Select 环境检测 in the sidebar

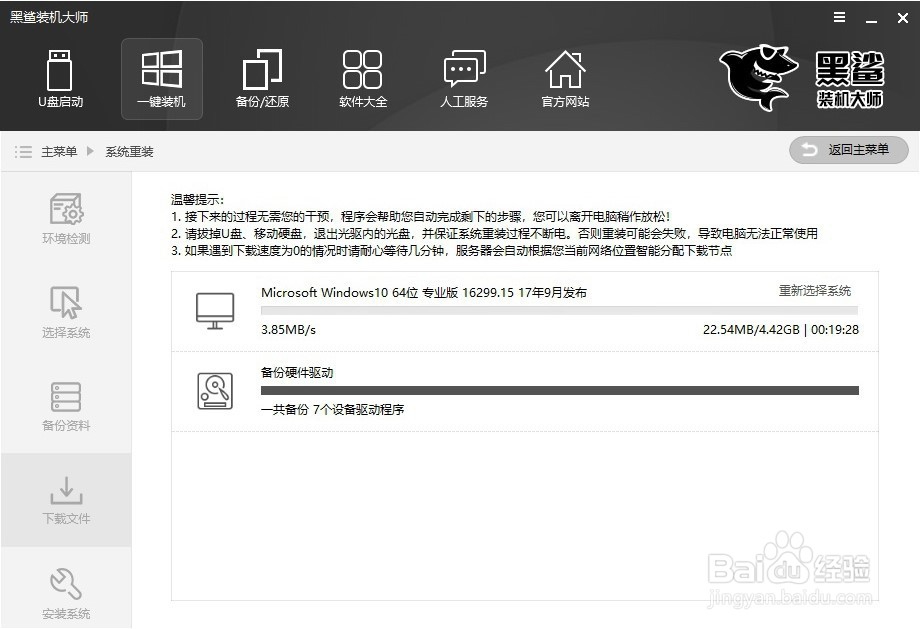65,215
